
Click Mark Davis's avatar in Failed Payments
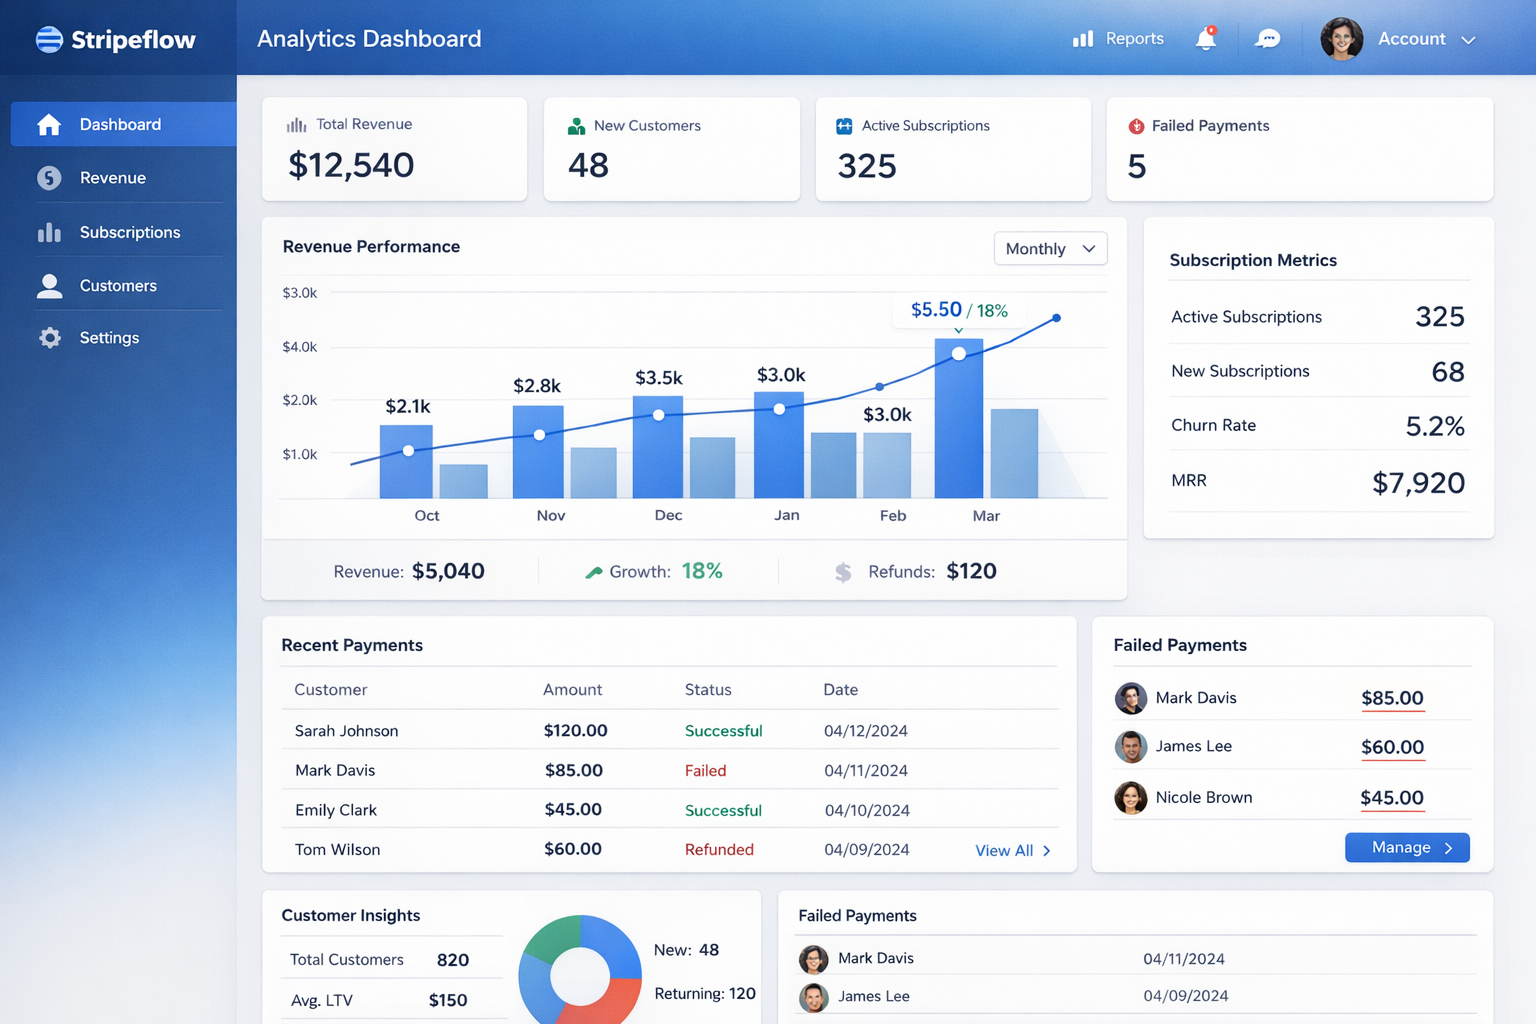point(1131,698)
